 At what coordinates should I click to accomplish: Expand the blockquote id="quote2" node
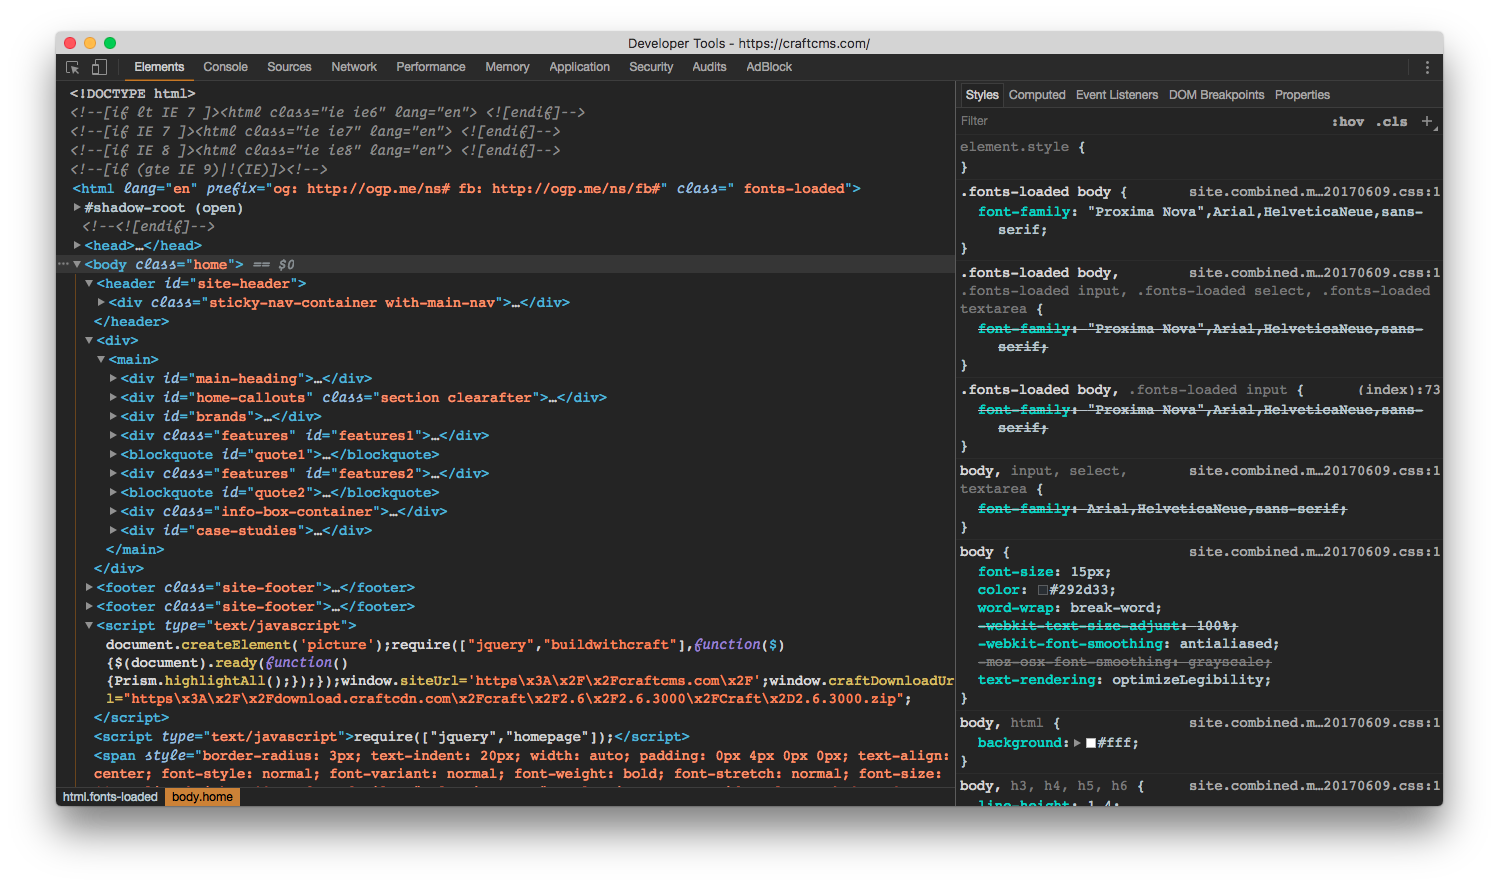tap(113, 492)
